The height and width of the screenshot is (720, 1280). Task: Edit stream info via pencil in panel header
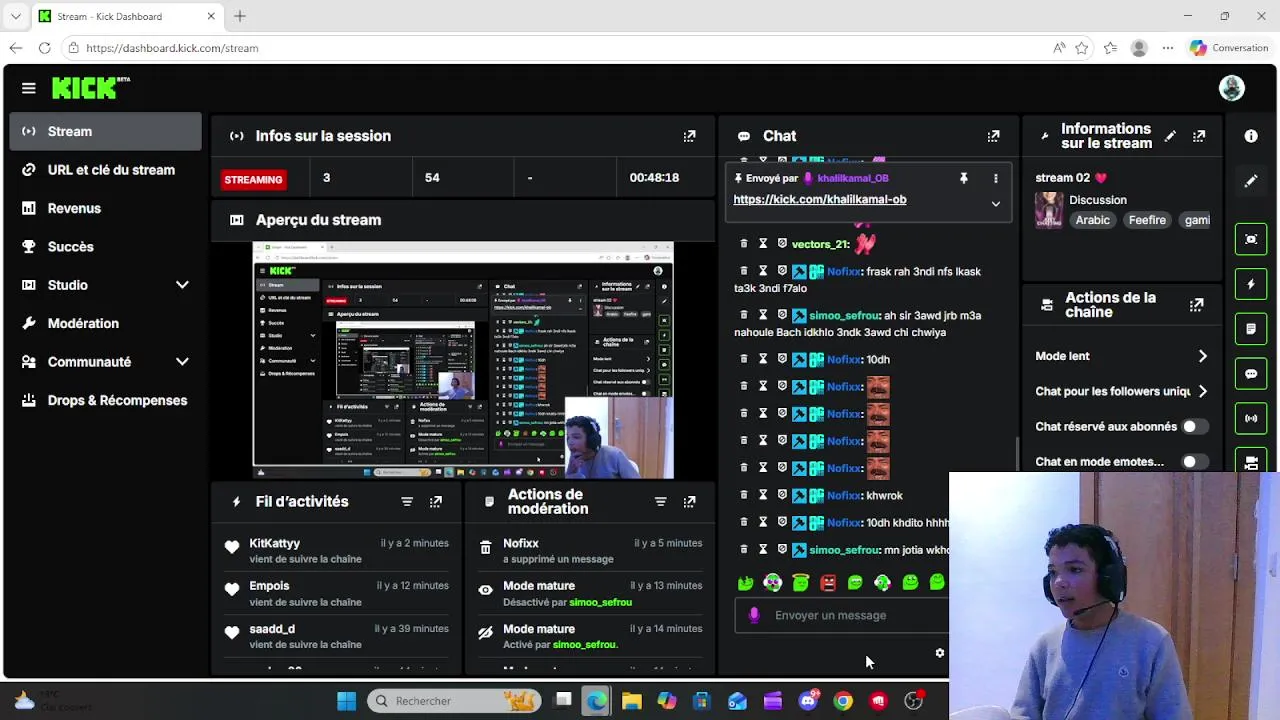coord(1170,136)
